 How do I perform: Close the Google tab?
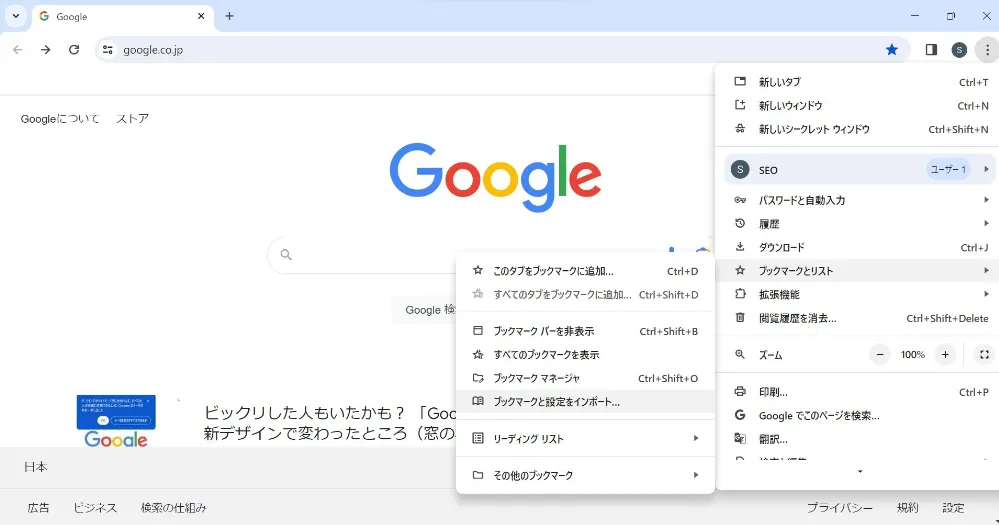coord(201,16)
